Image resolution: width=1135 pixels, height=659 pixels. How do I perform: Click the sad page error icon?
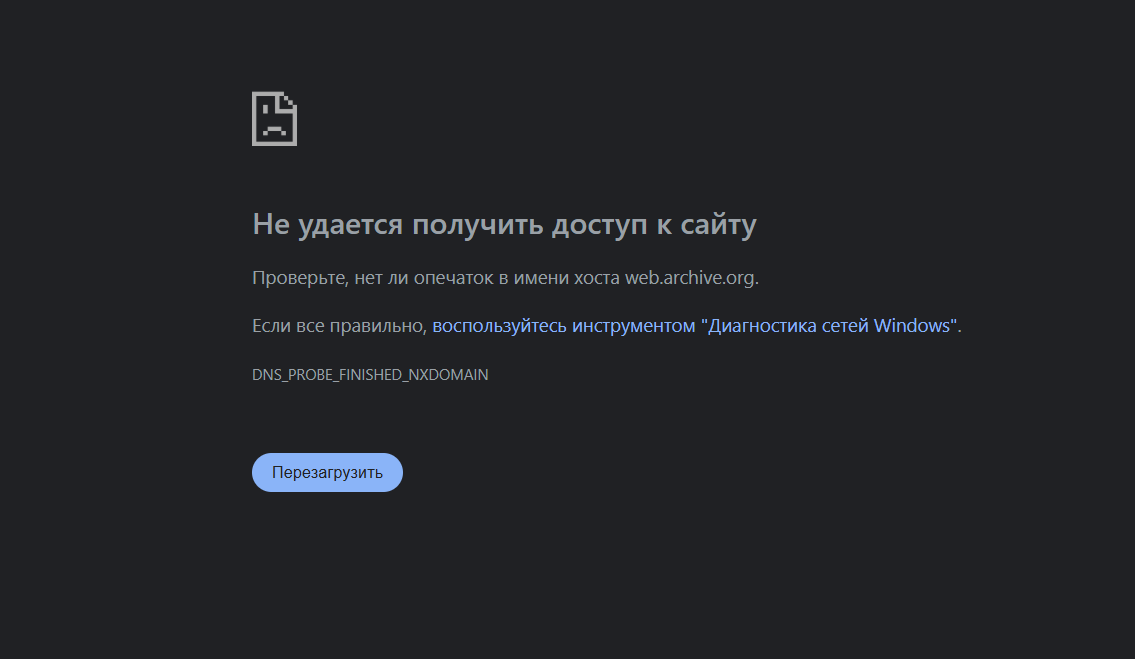[274, 119]
